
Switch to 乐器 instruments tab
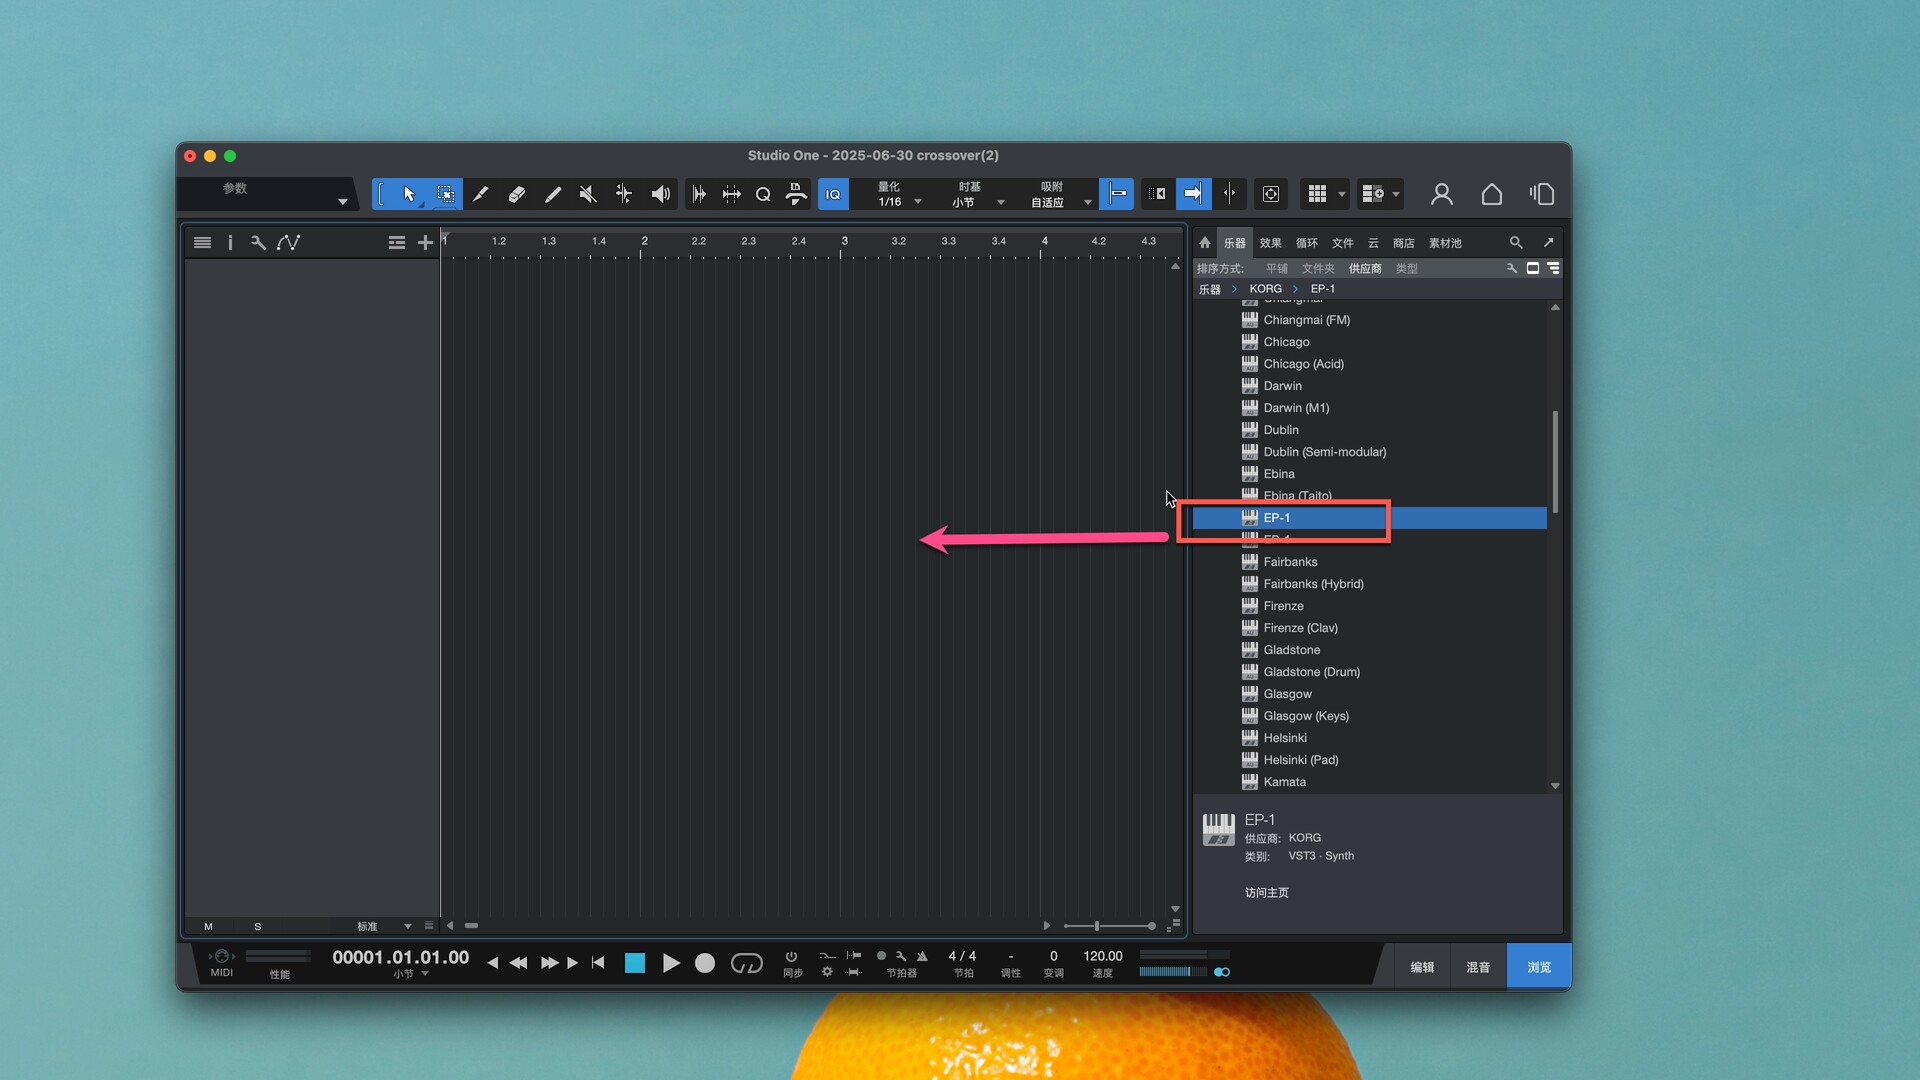click(1235, 243)
